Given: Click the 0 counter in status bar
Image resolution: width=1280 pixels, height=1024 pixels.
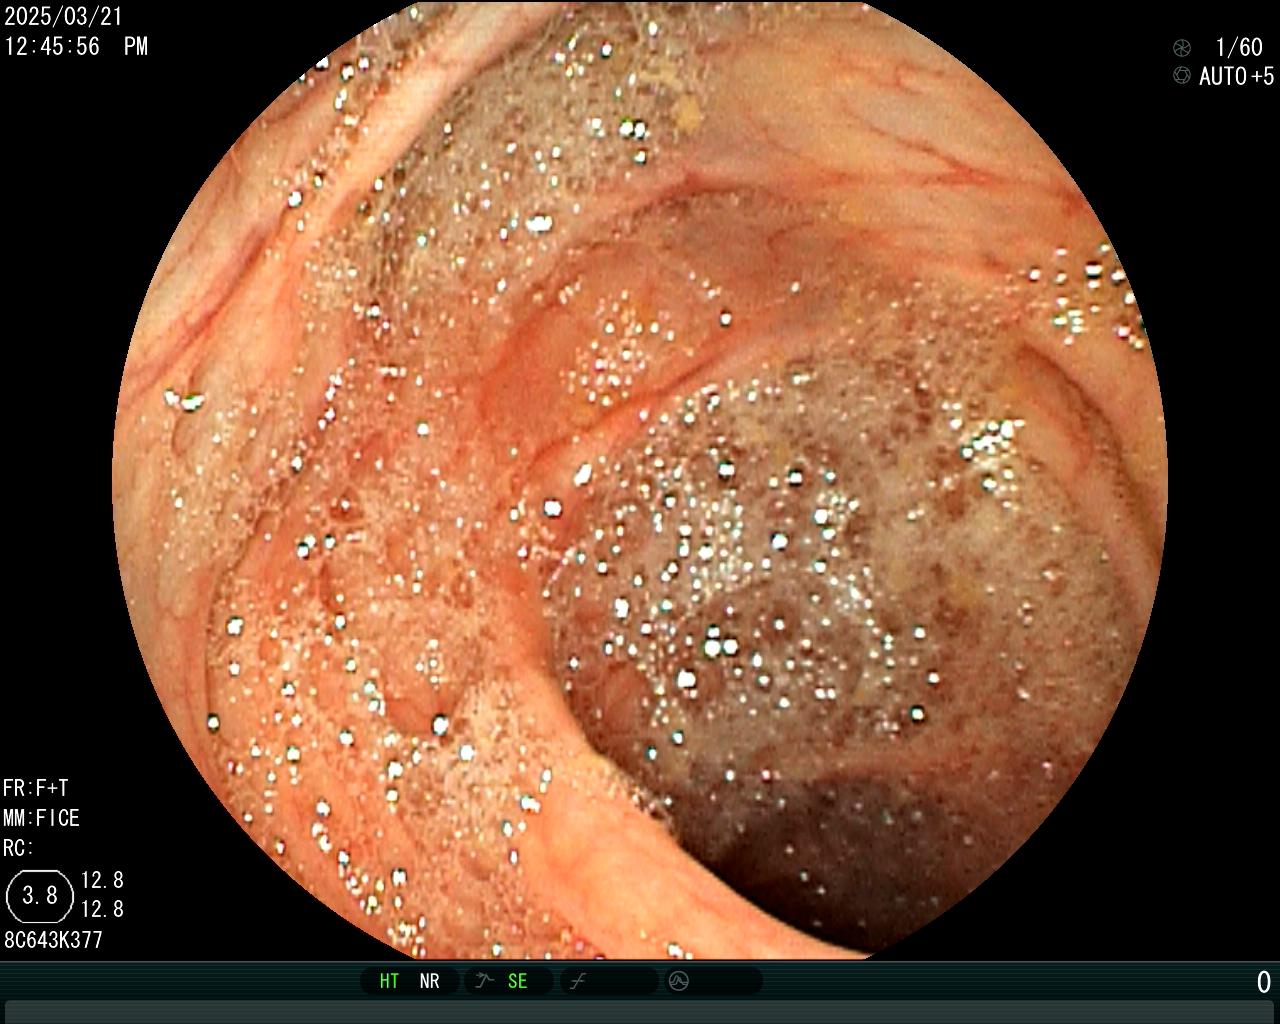Looking at the screenshot, I should pos(1264,982).
